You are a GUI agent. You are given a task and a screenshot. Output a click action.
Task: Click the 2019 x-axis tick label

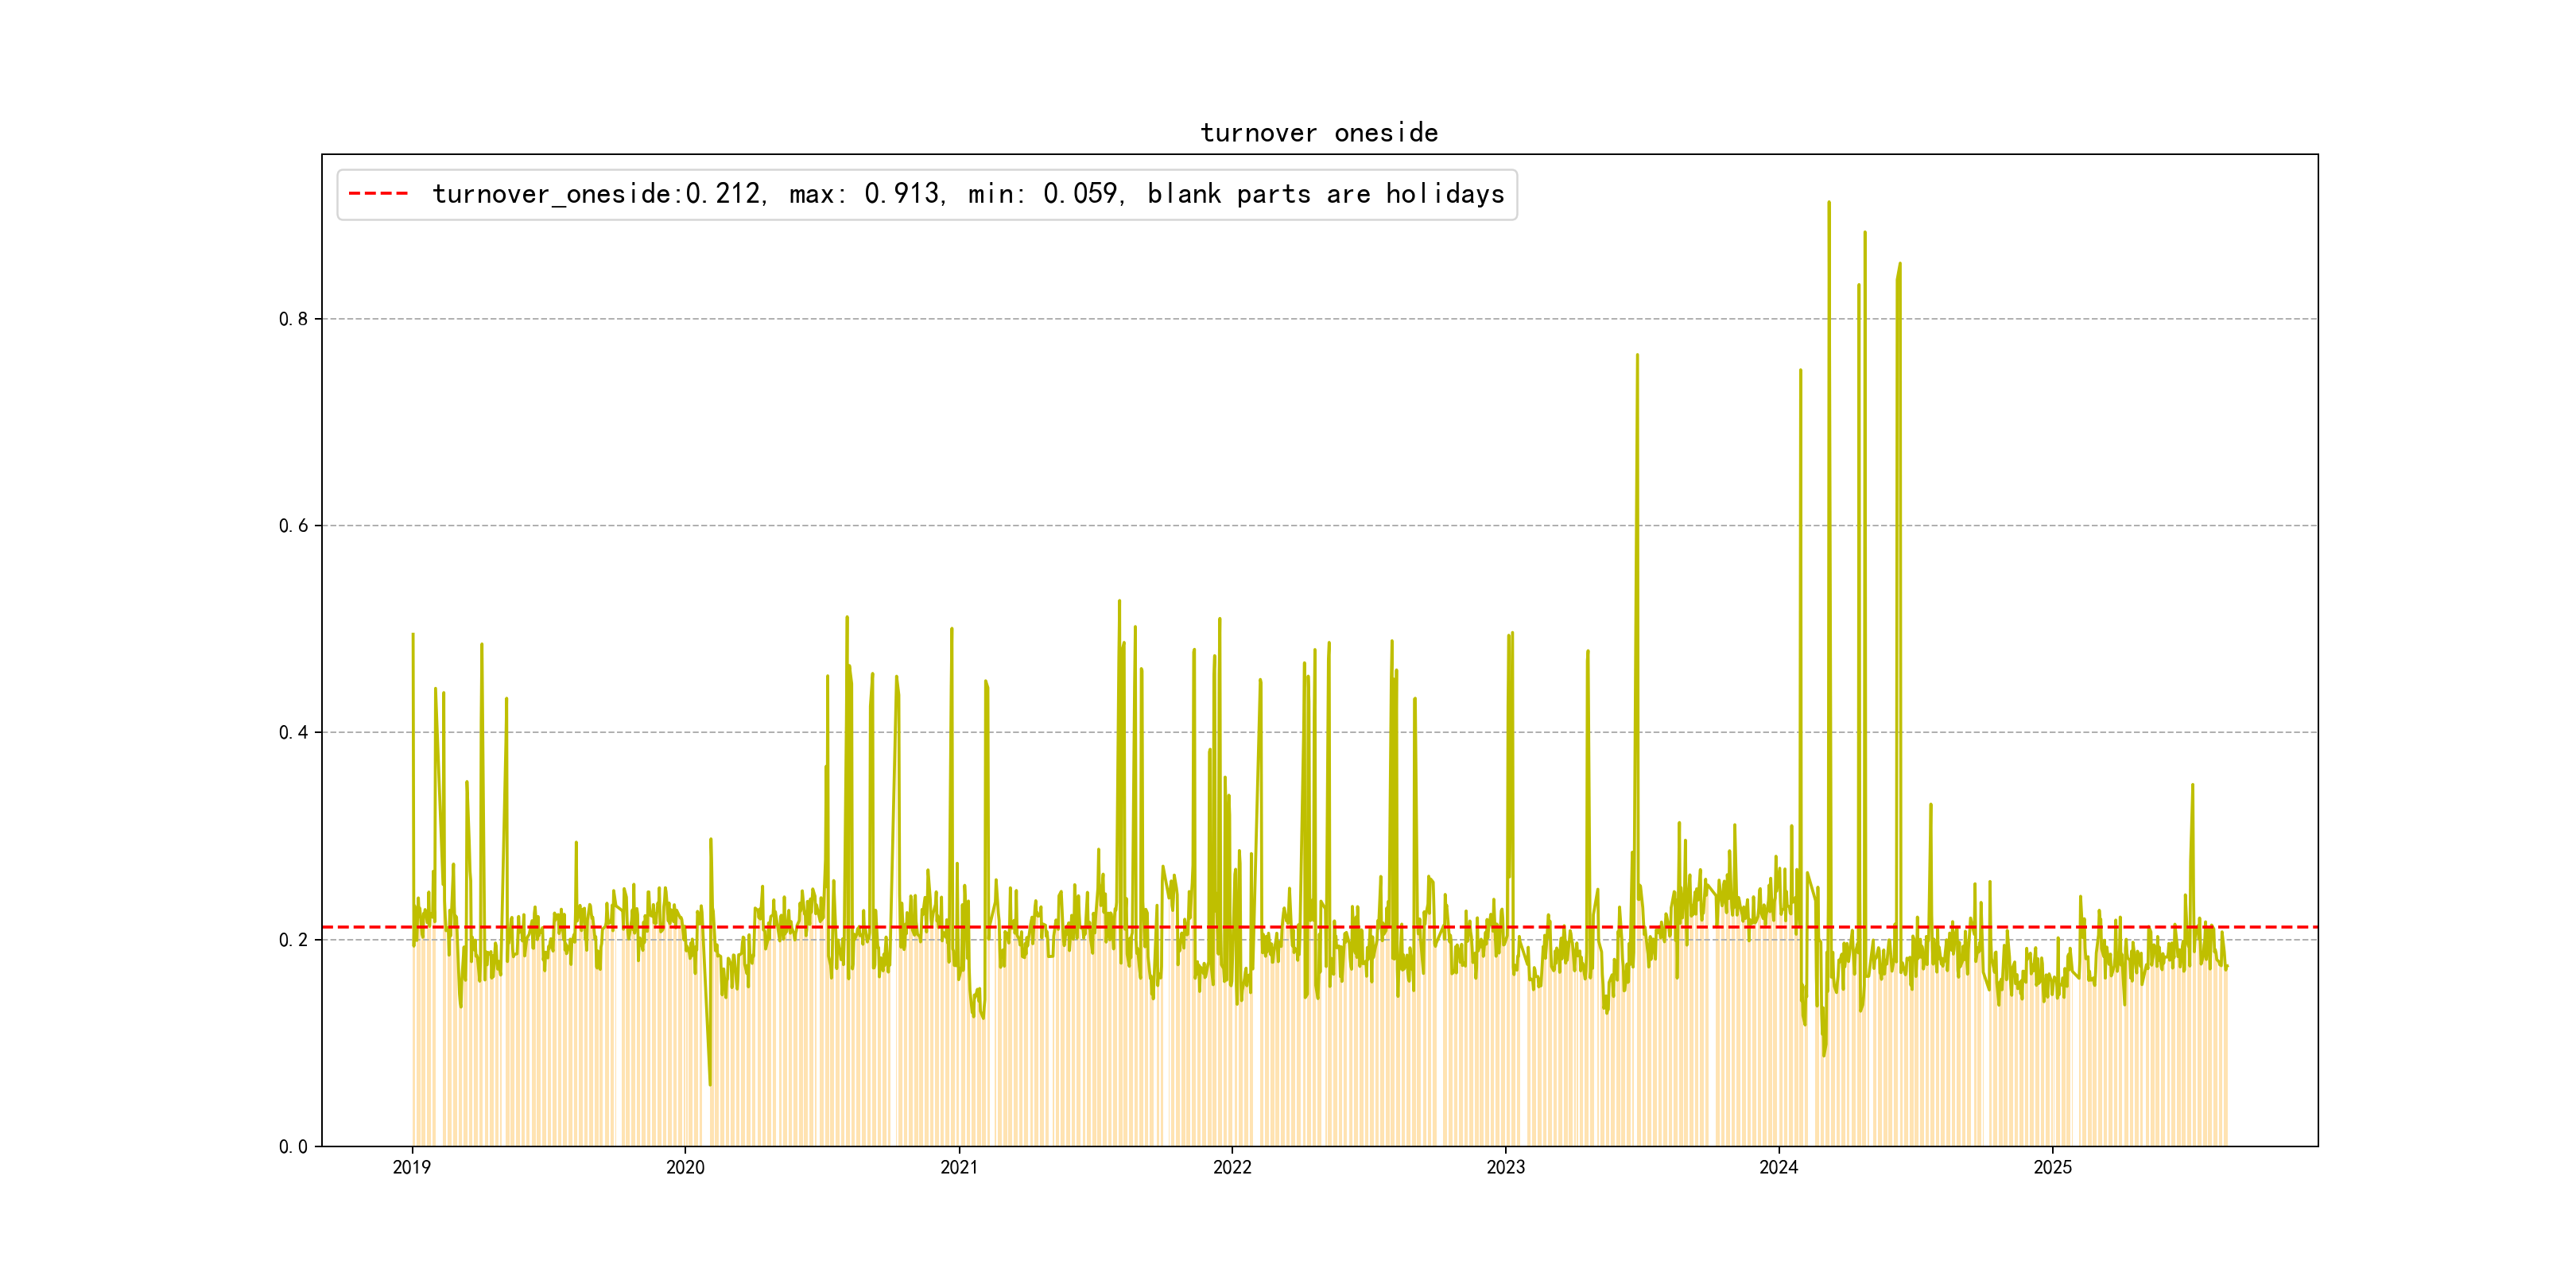(x=412, y=1167)
